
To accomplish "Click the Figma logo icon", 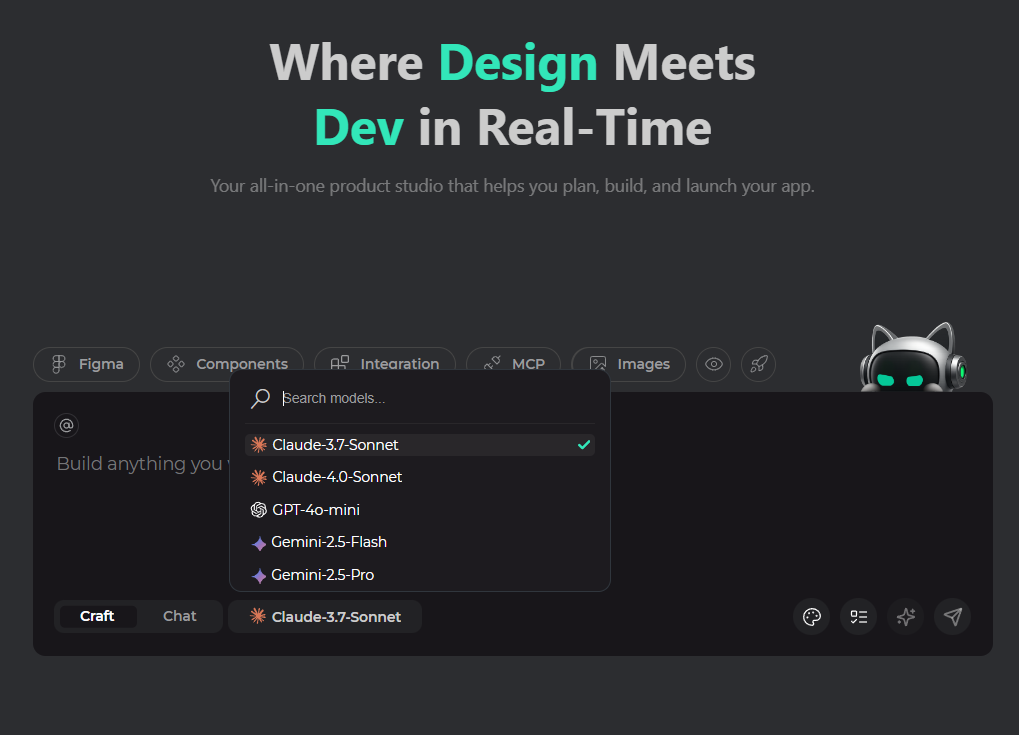I will coord(59,364).
